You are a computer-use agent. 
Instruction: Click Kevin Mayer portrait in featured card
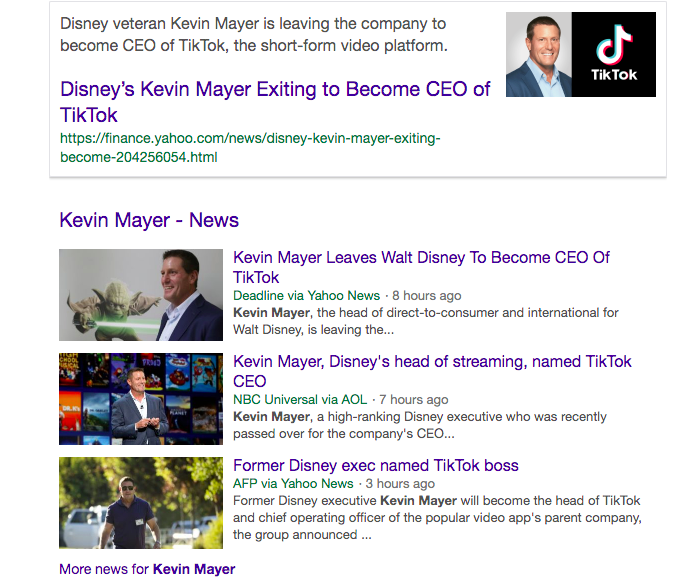539,54
